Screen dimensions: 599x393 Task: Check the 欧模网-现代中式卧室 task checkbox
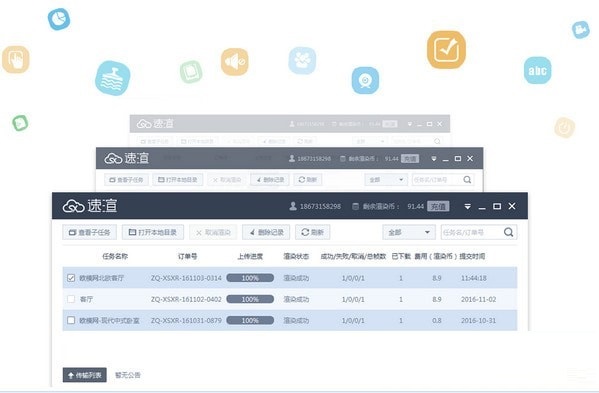(71, 320)
